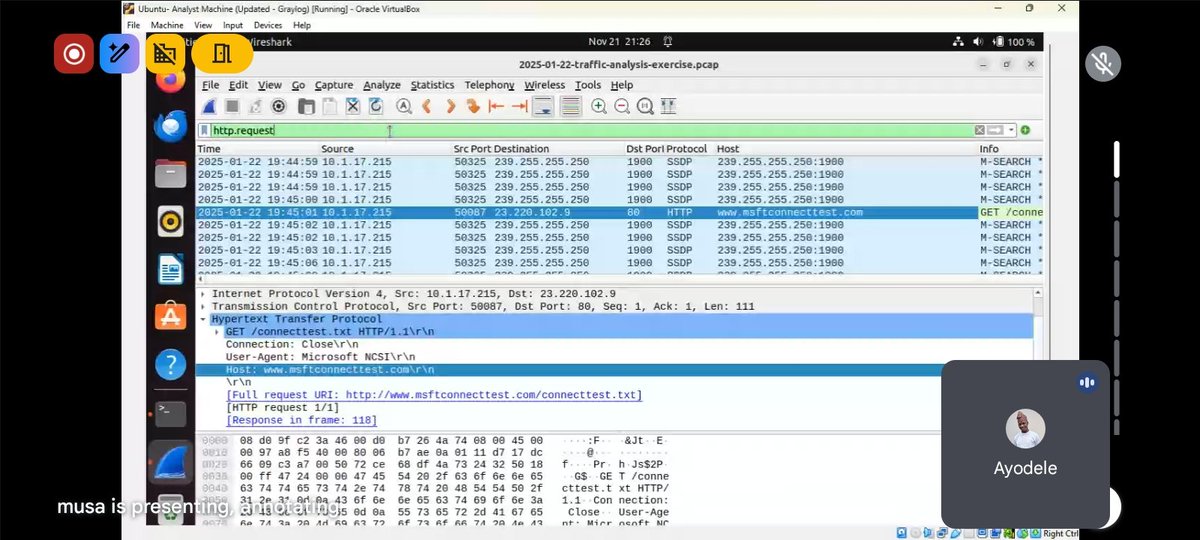Open the Edit menu
This screenshot has width=1200, height=540.
[x=238, y=85]
